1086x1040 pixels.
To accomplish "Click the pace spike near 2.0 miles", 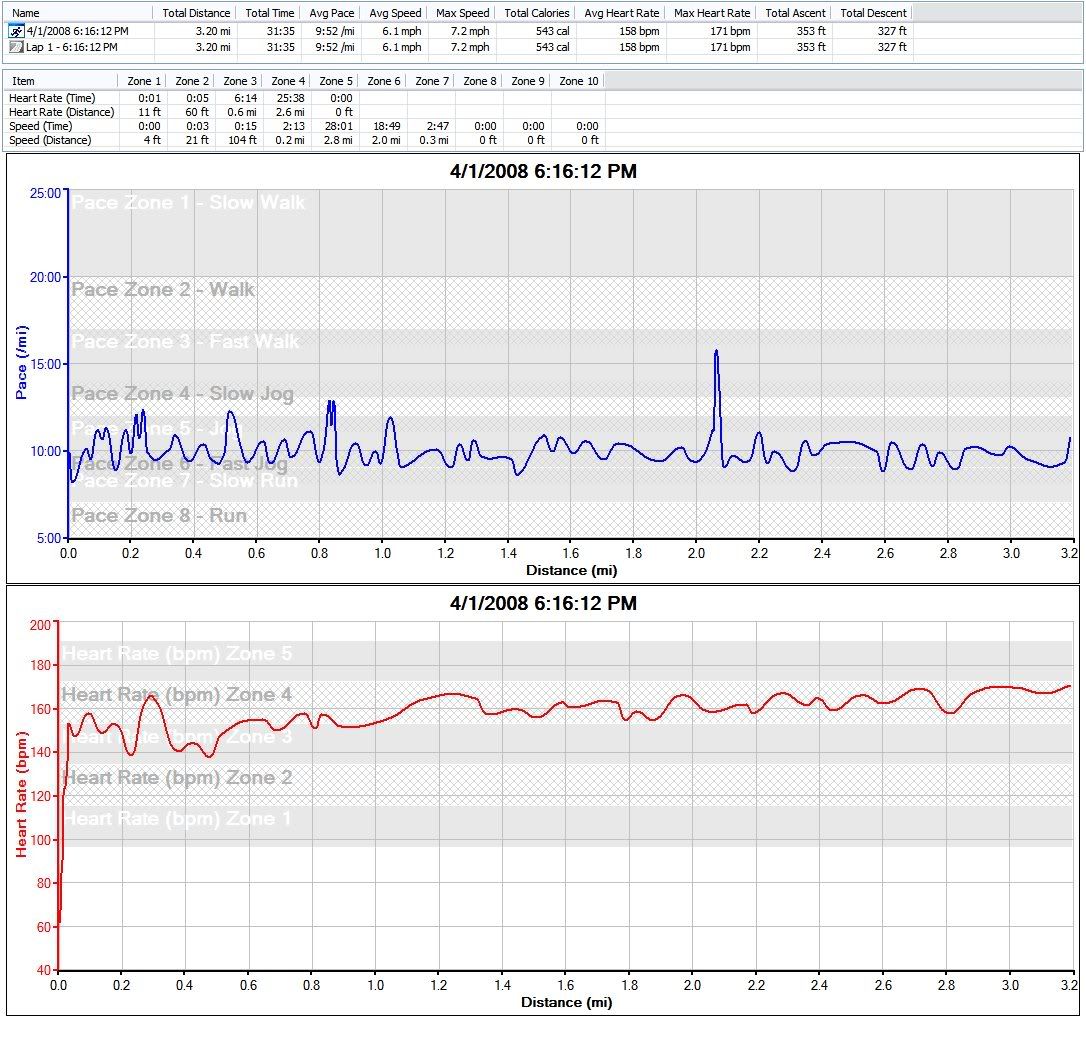I will point(716,355).
